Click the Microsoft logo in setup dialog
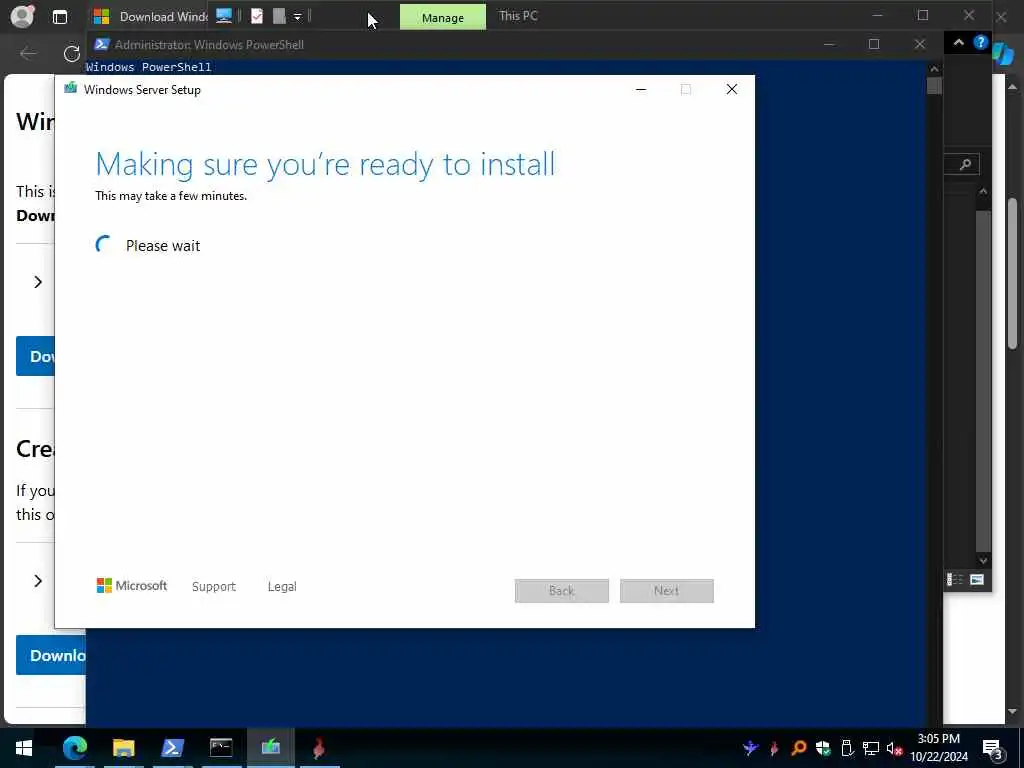Image resolution: width=1024 pixels, height=768 pixels. [x=132, y=586]
